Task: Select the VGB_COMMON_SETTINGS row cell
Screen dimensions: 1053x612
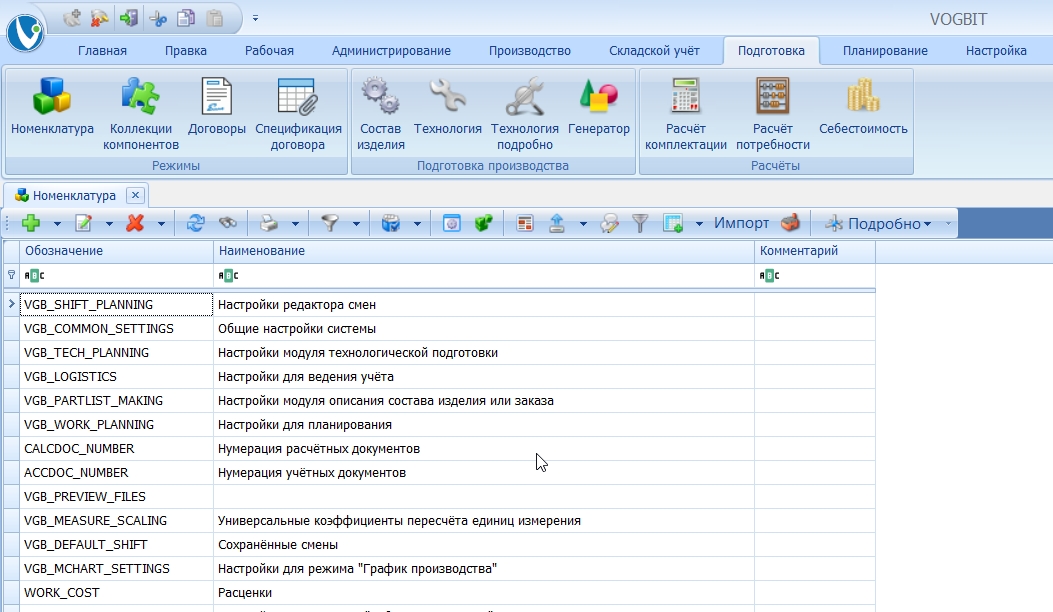Action: [x=116, y=329]
